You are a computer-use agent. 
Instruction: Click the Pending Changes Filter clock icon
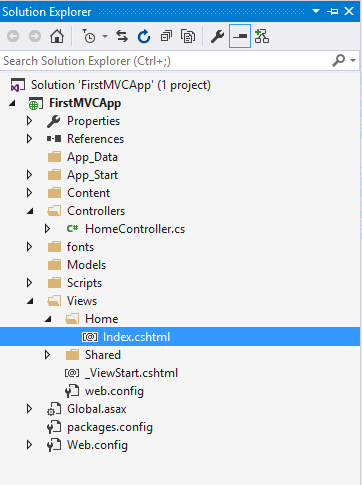point(89,36)
